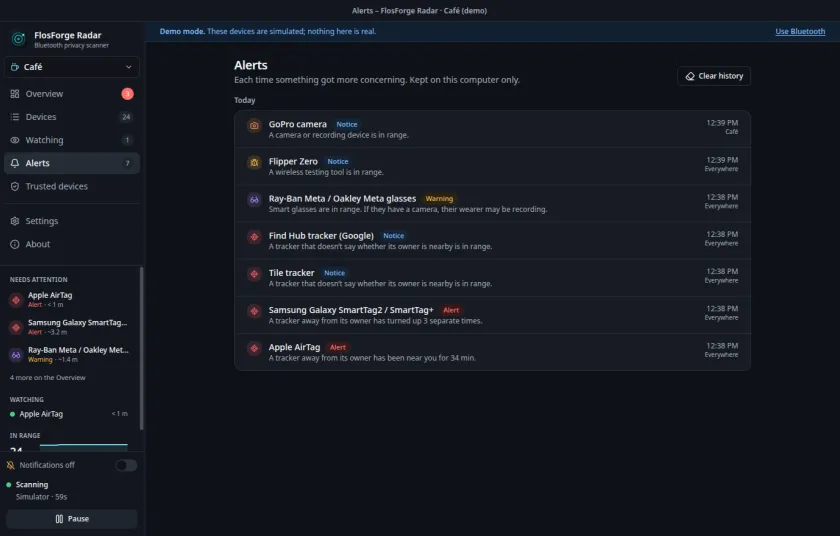Click the bug icon on the Flipper Zero alert
Screen dimensions: 840x536
(x=254, y=162)
